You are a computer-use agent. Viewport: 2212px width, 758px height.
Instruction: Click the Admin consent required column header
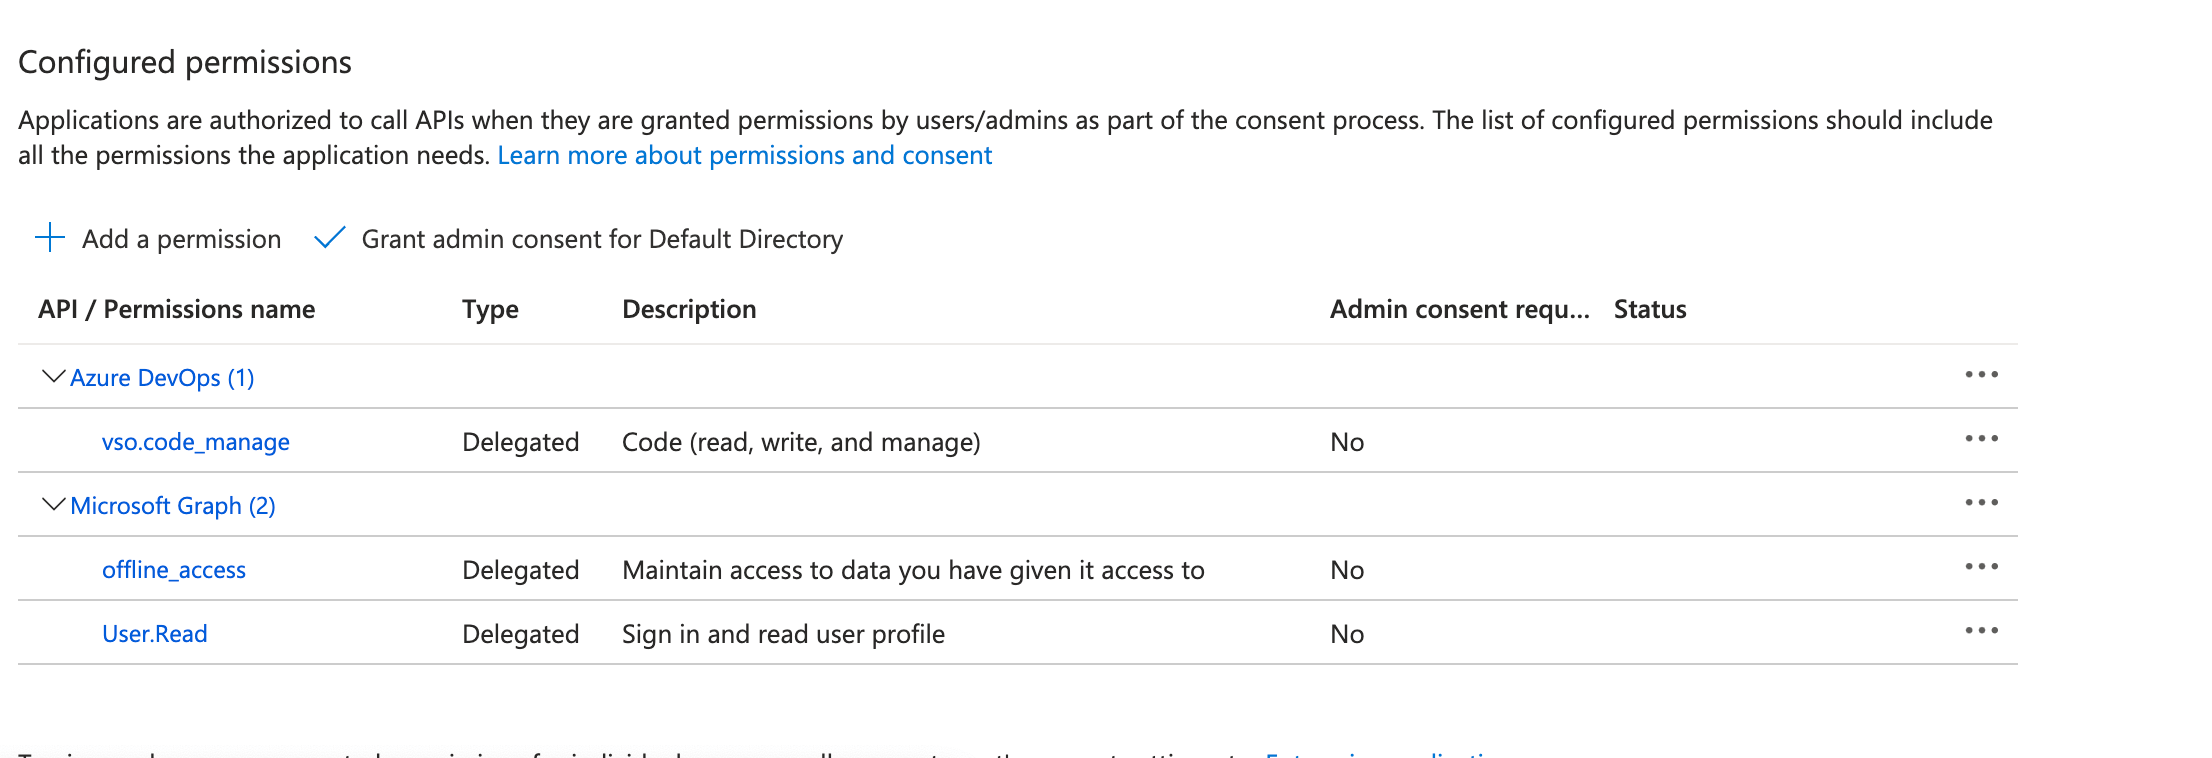pos(1459,309)
